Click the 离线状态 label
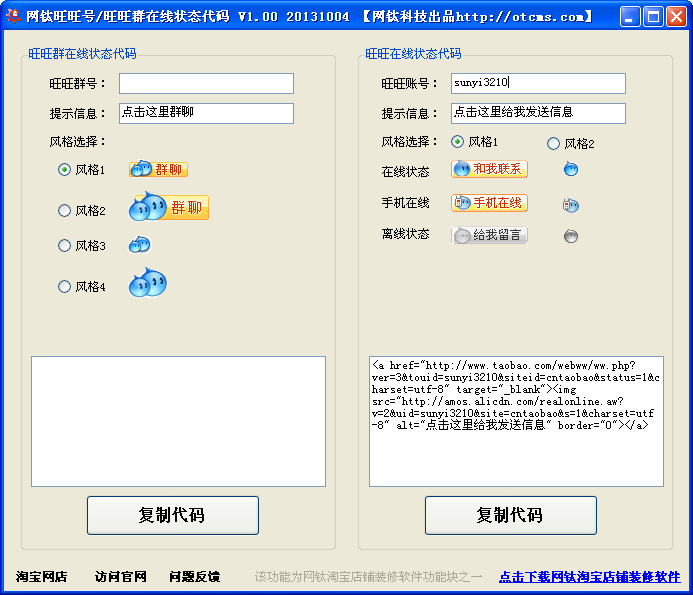The image size is (693, 595). point(405,234)
